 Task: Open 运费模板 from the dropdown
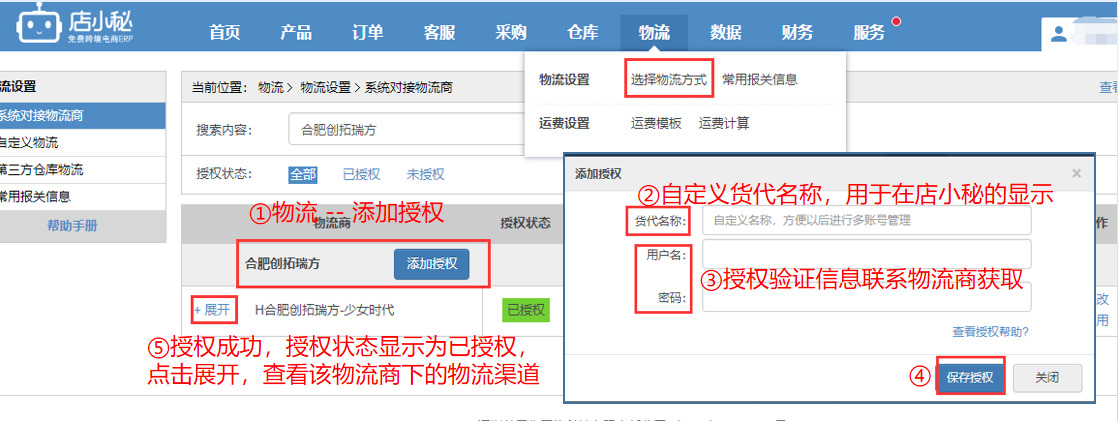[x=656, y=123]
